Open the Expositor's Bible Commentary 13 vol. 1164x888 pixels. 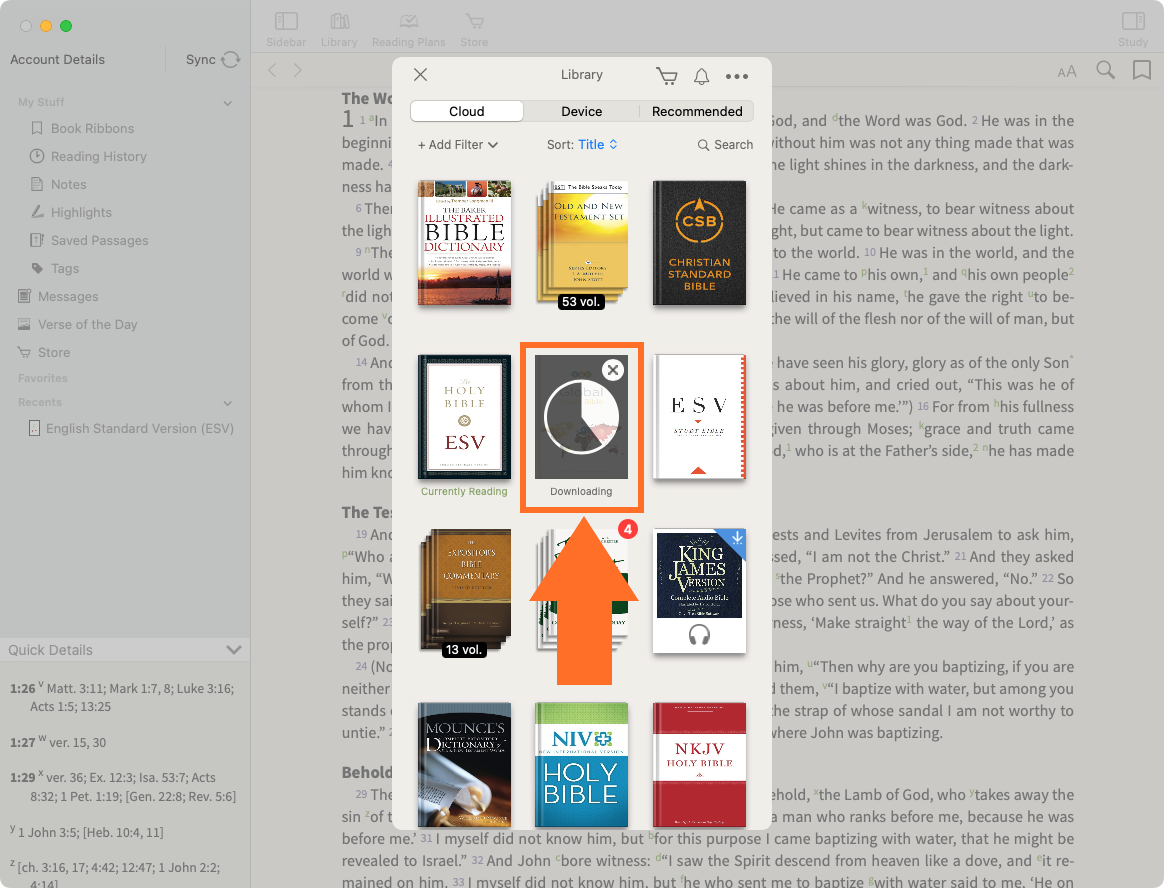464,592
